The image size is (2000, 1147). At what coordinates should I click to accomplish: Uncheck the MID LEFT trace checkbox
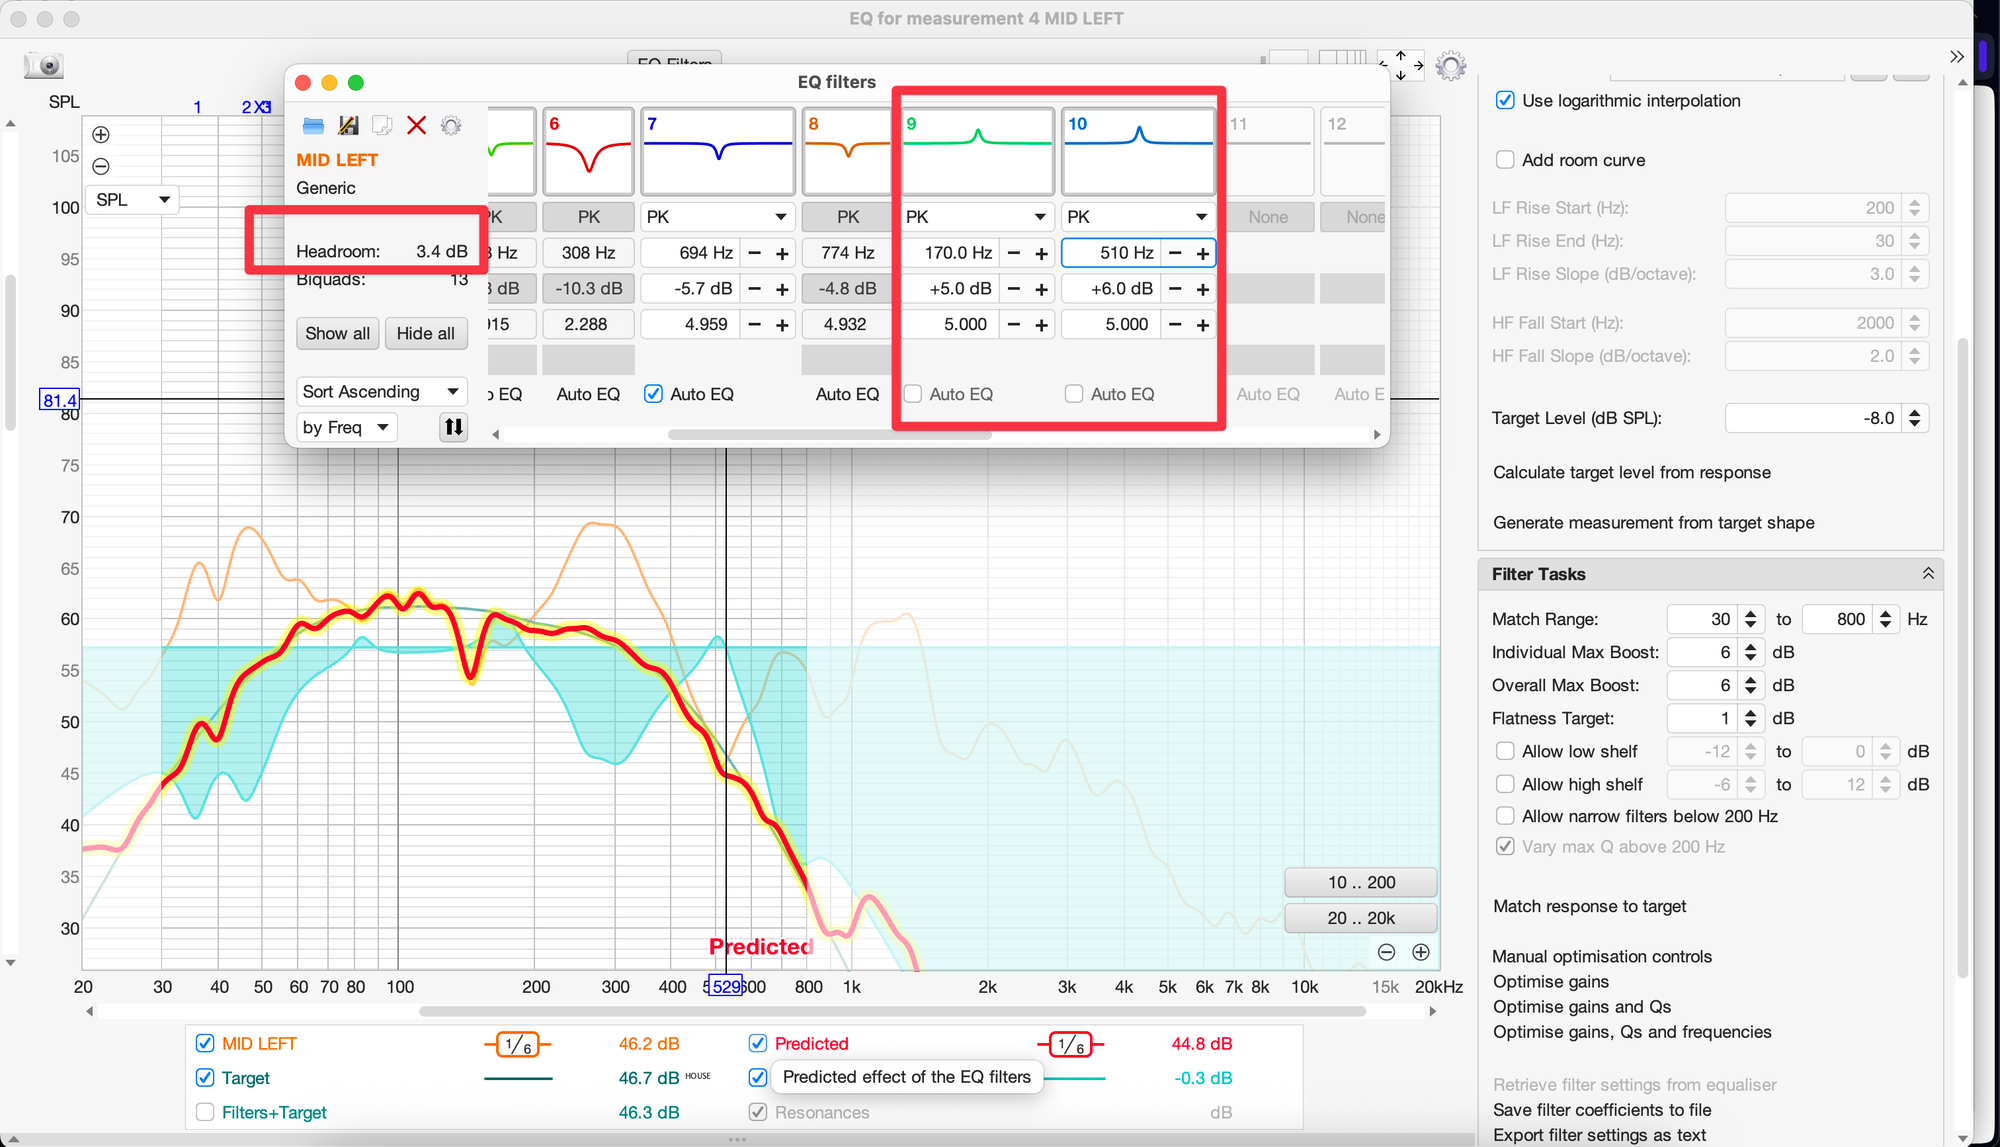pos(205,1043)
